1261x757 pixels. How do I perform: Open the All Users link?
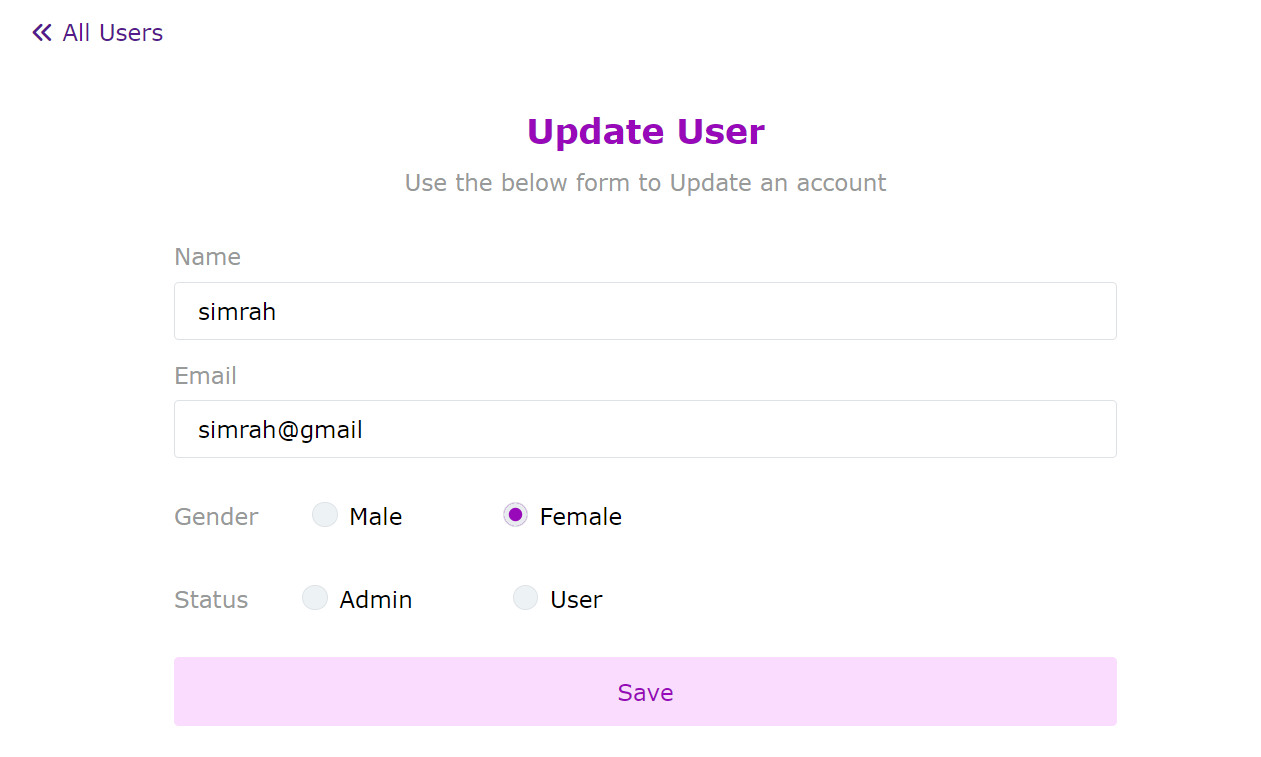pos(112,32)
